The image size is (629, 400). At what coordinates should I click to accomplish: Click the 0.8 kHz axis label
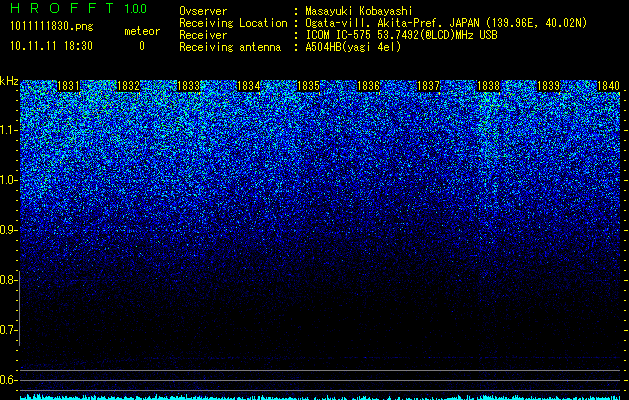(8, 280)
